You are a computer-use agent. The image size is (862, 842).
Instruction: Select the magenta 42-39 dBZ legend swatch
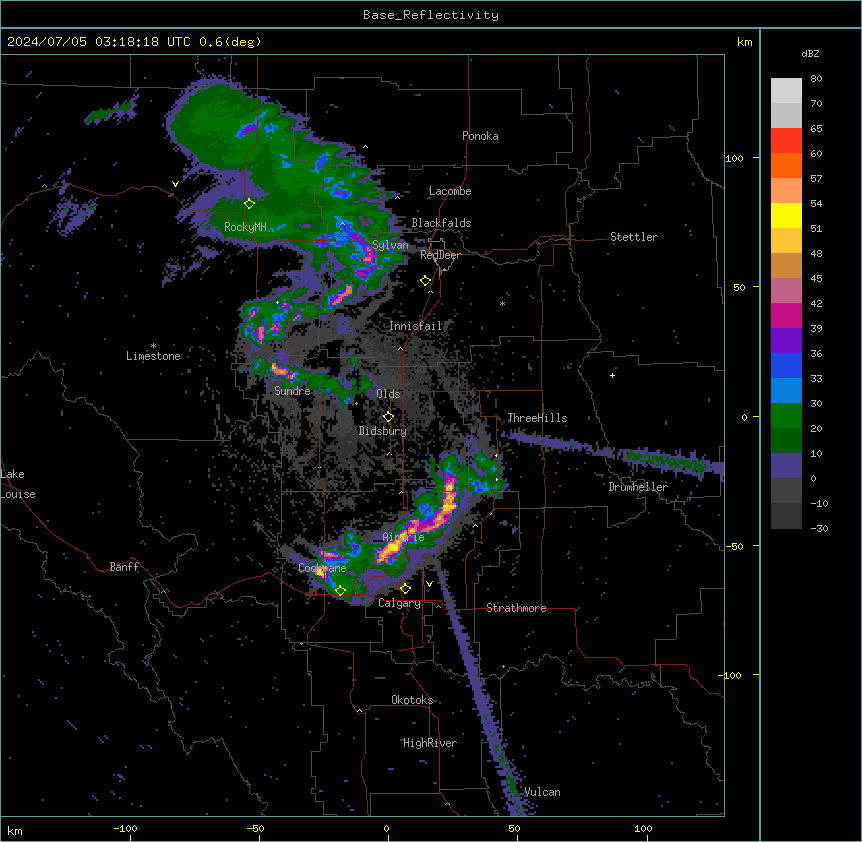786,315
